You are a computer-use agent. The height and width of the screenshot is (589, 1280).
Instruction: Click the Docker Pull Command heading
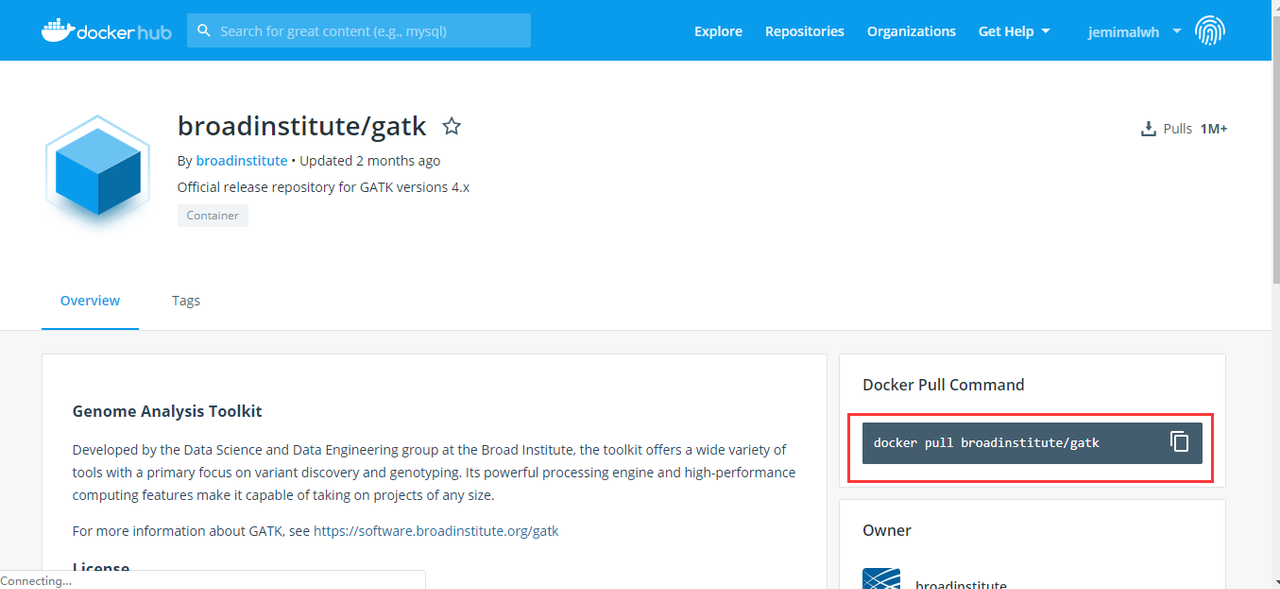pos(943,384)
